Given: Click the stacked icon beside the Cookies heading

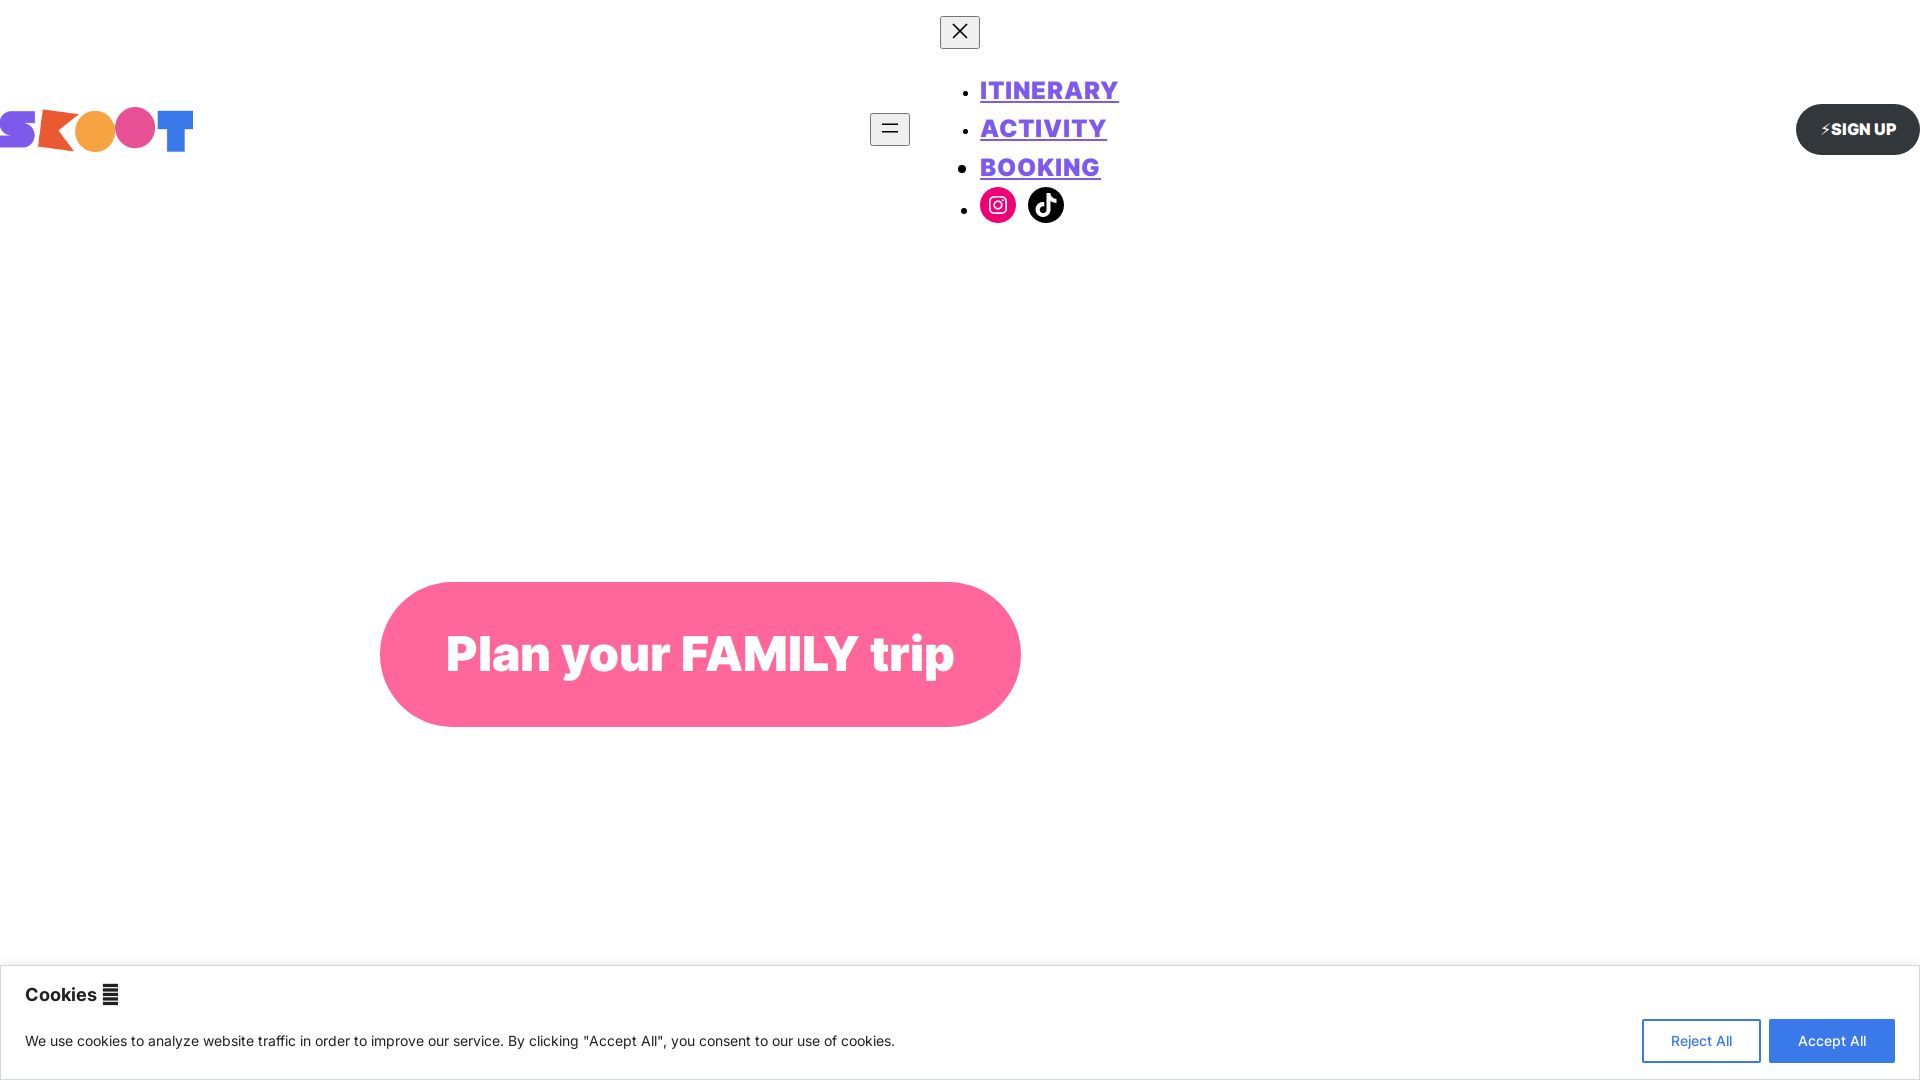Looking at the screenshot, I should tap(110, 995).
